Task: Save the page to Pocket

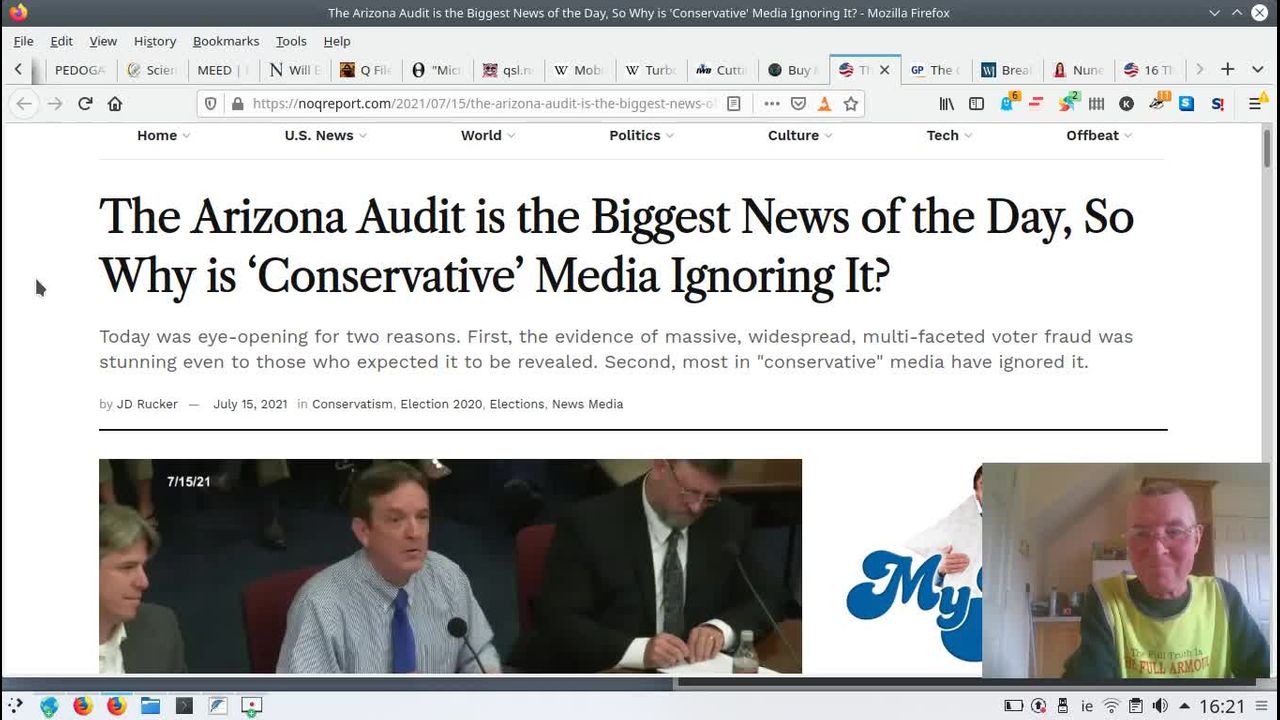Action: [x=798, y=104]
